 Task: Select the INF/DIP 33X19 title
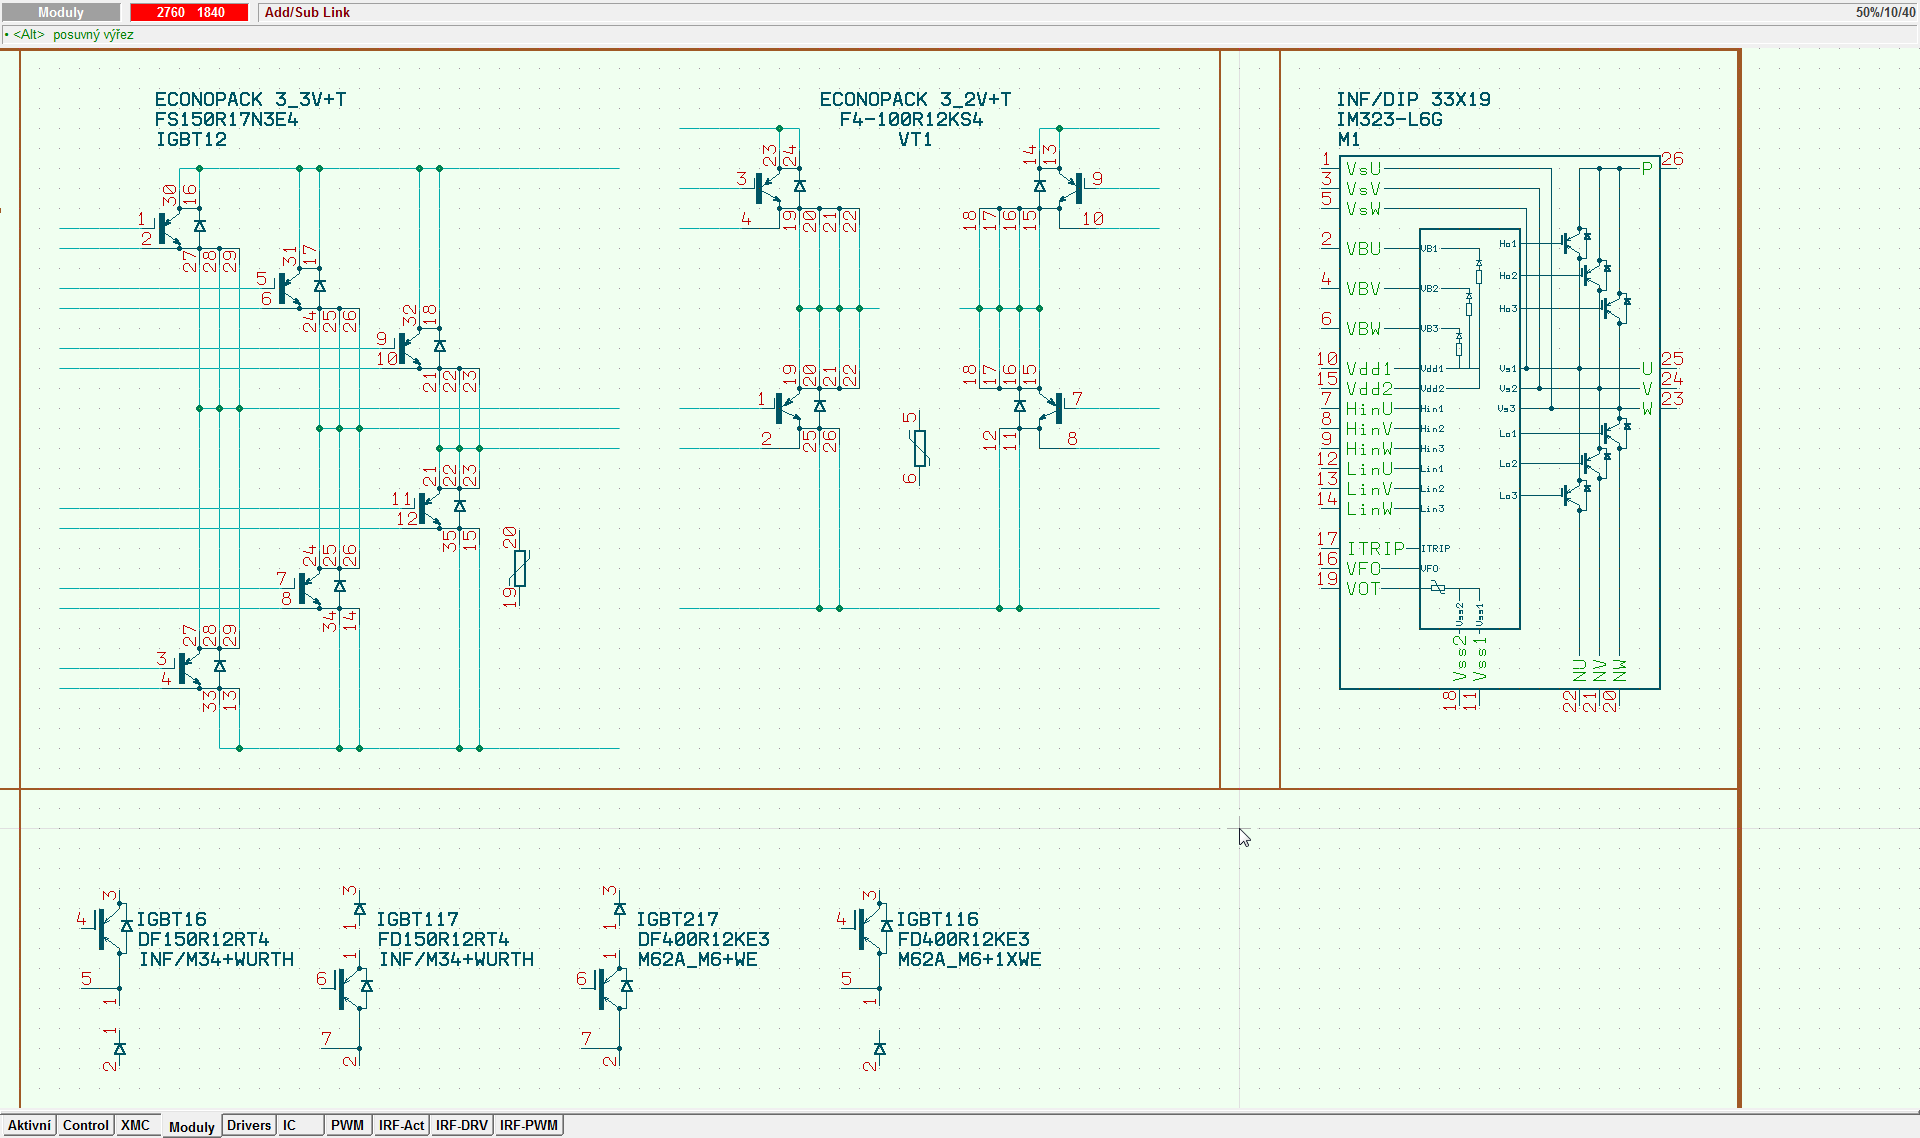tap(1413, 99)
